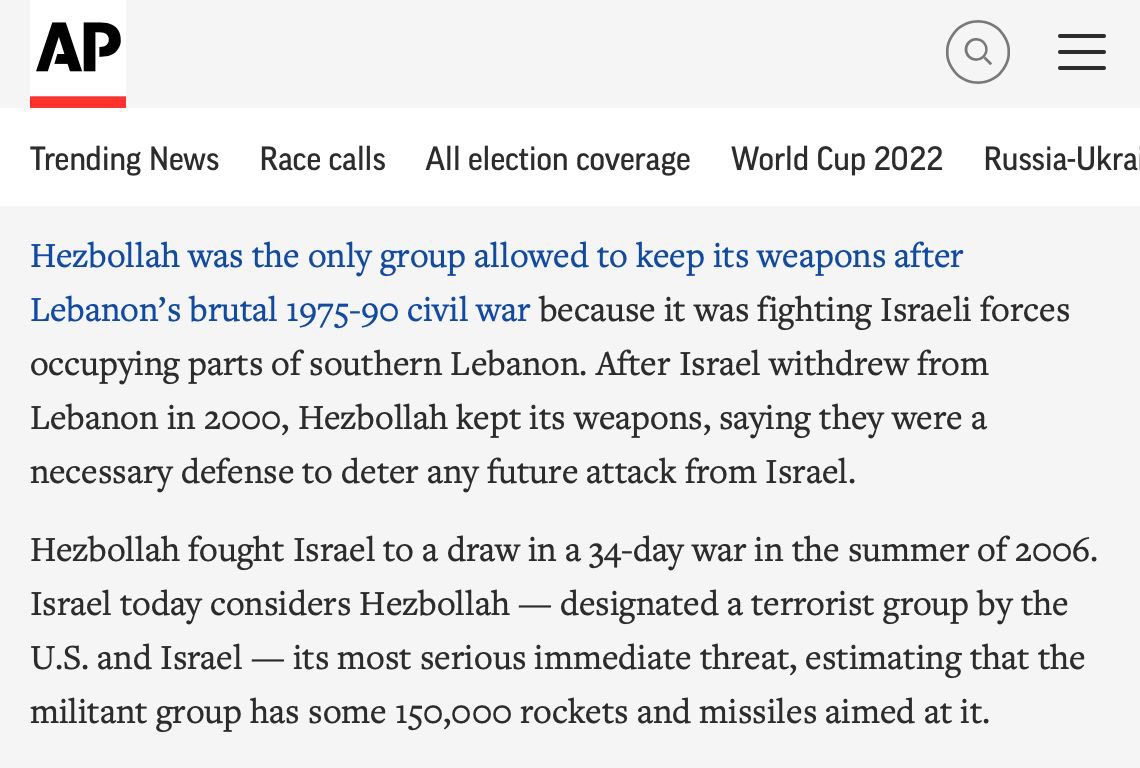Open the search magnifier icon

point(977,52)
